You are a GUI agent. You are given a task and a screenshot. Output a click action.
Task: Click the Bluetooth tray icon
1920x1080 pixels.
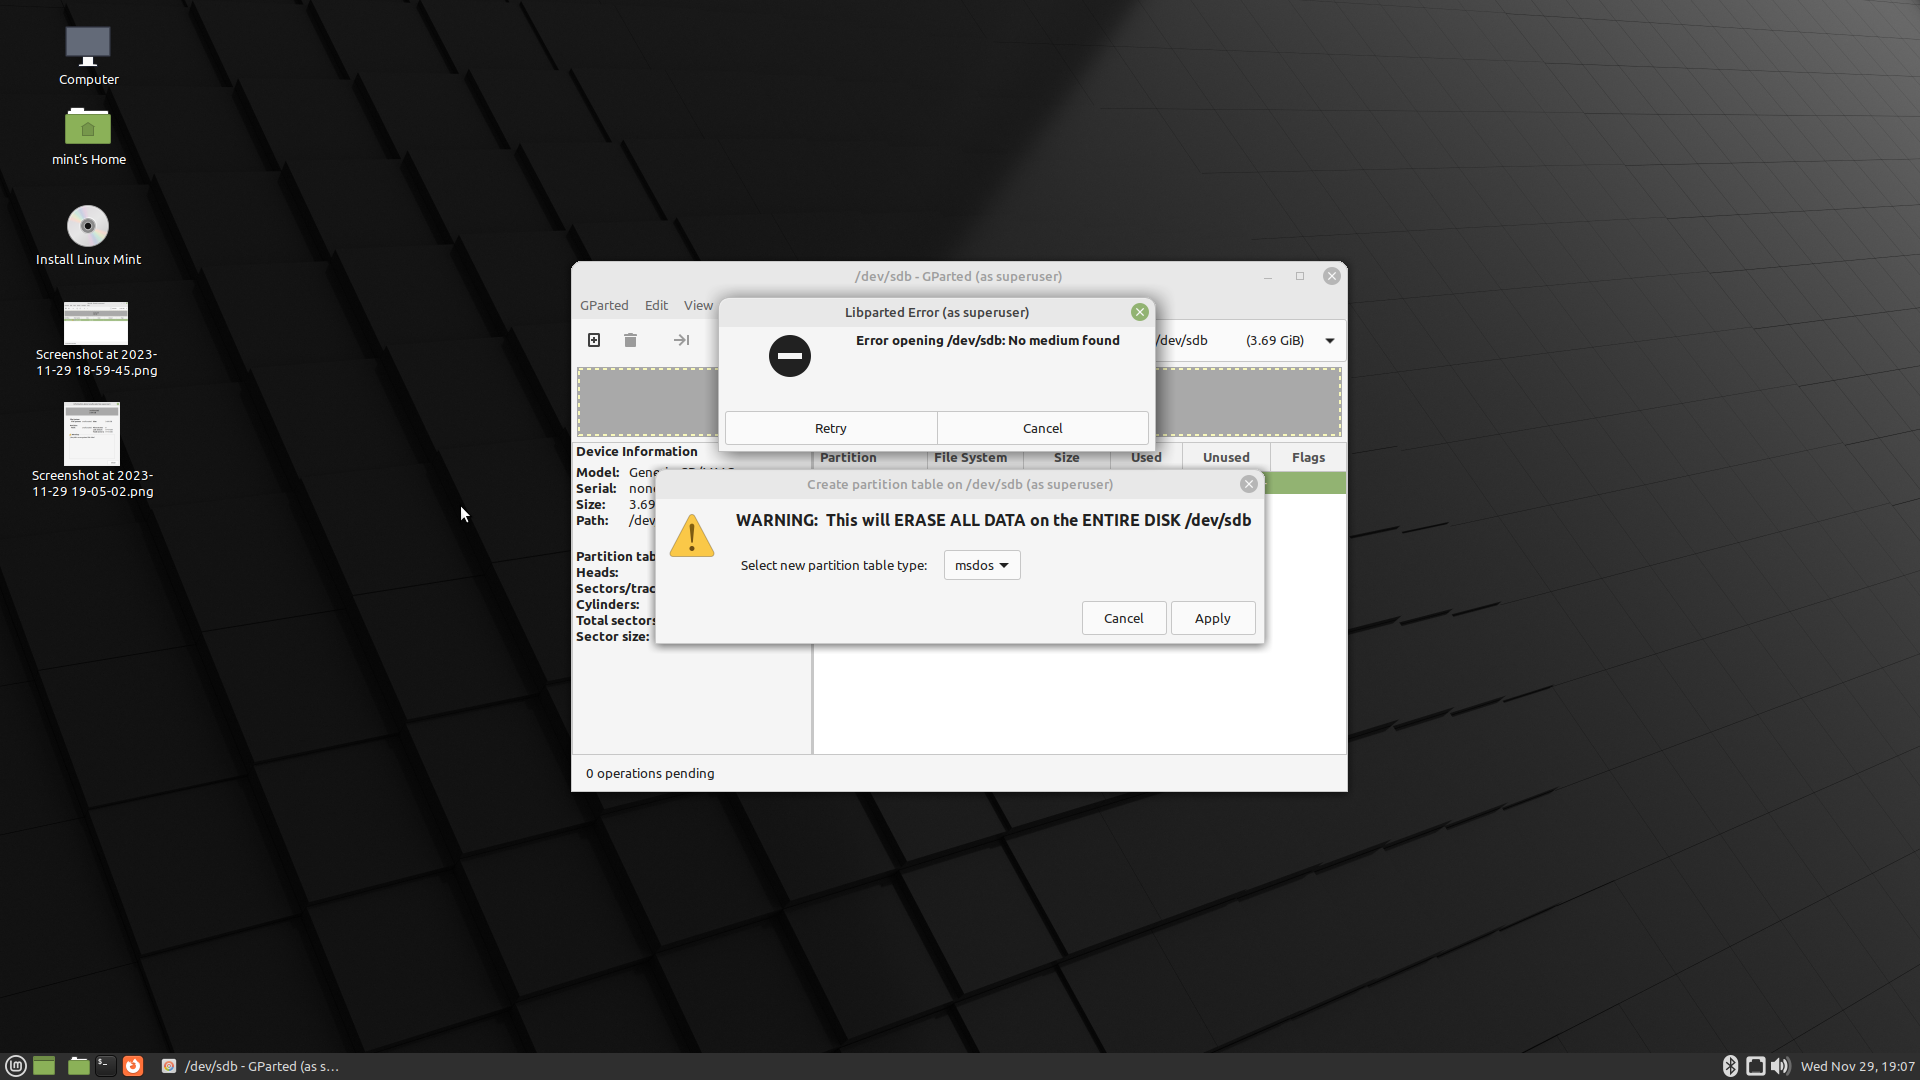[x=1730, y=1066]
